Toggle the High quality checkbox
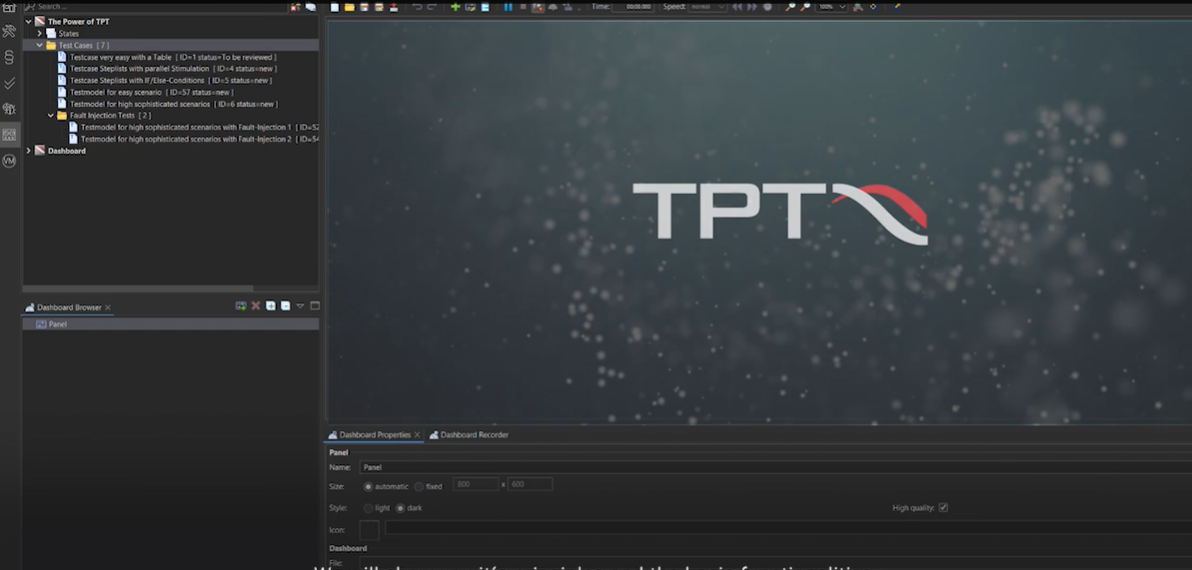The height and width of the screenshot is (570, 1192). [943, 508]
